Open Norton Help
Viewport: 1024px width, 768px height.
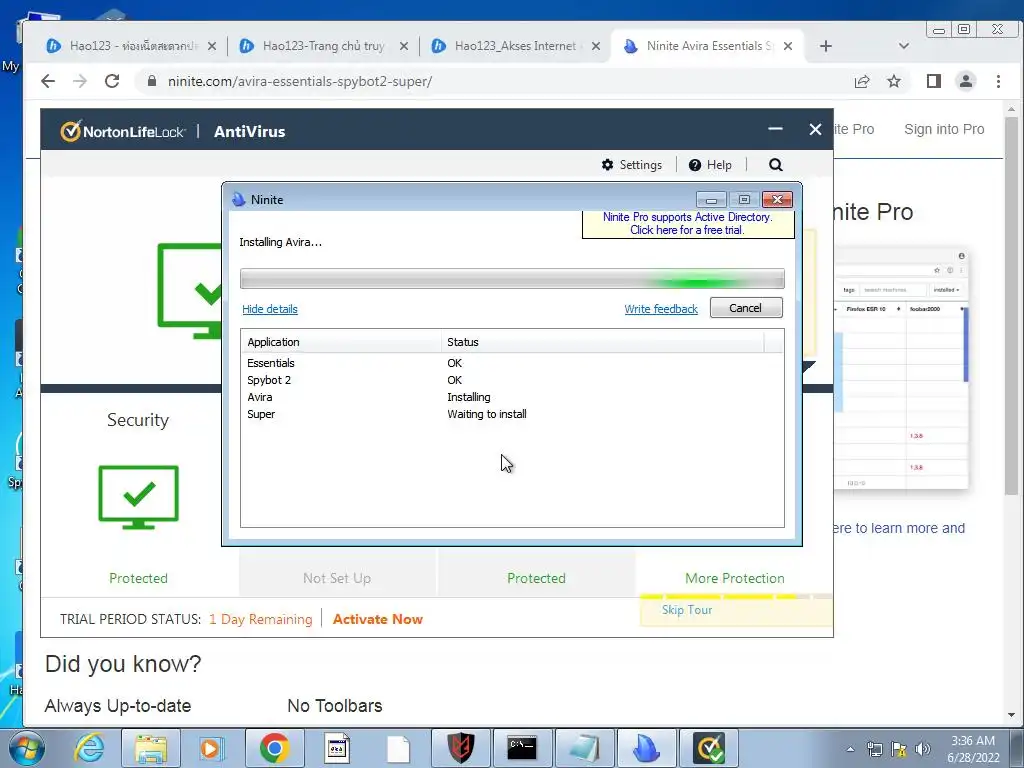(x=710, y=165)
